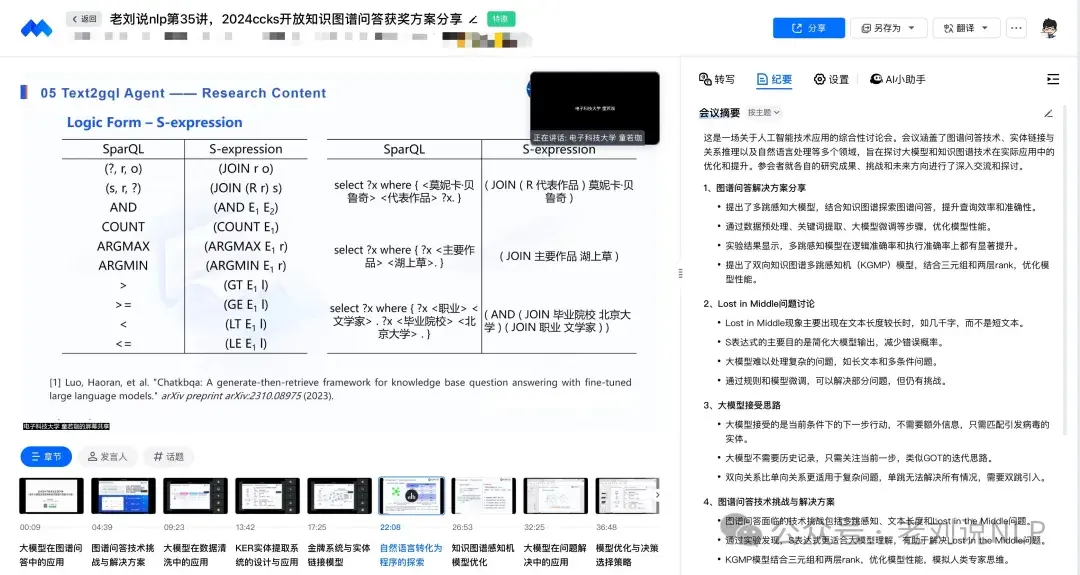Click chapter title 大模型在数据清洗中的应用
The width and height of the screenshot is (1080, 575).
(x=195, y=555)
